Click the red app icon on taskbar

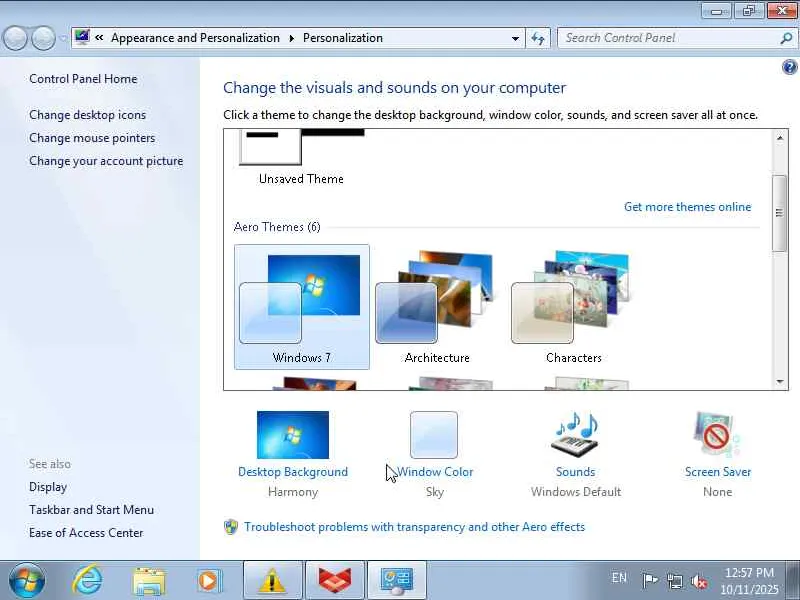point(335,580)
